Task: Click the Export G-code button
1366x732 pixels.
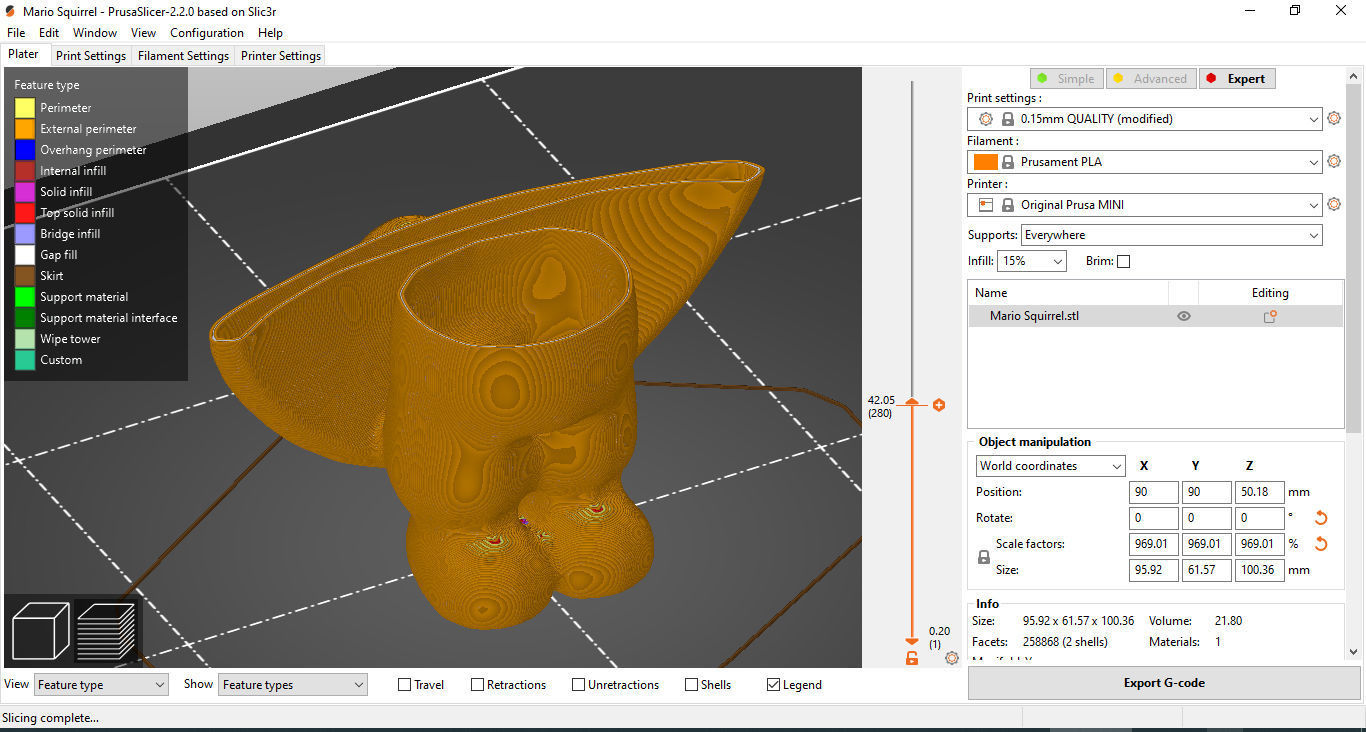Action: pos(1164,683)
